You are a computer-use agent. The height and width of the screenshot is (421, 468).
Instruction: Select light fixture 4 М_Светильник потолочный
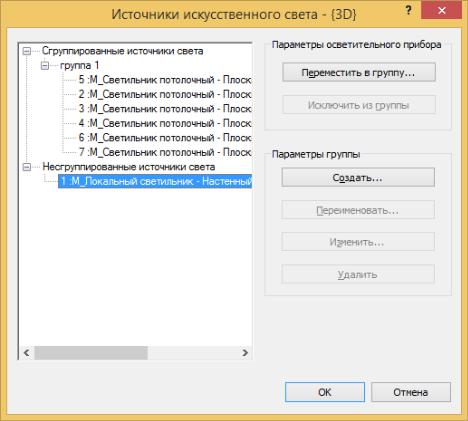coord(165,123)
